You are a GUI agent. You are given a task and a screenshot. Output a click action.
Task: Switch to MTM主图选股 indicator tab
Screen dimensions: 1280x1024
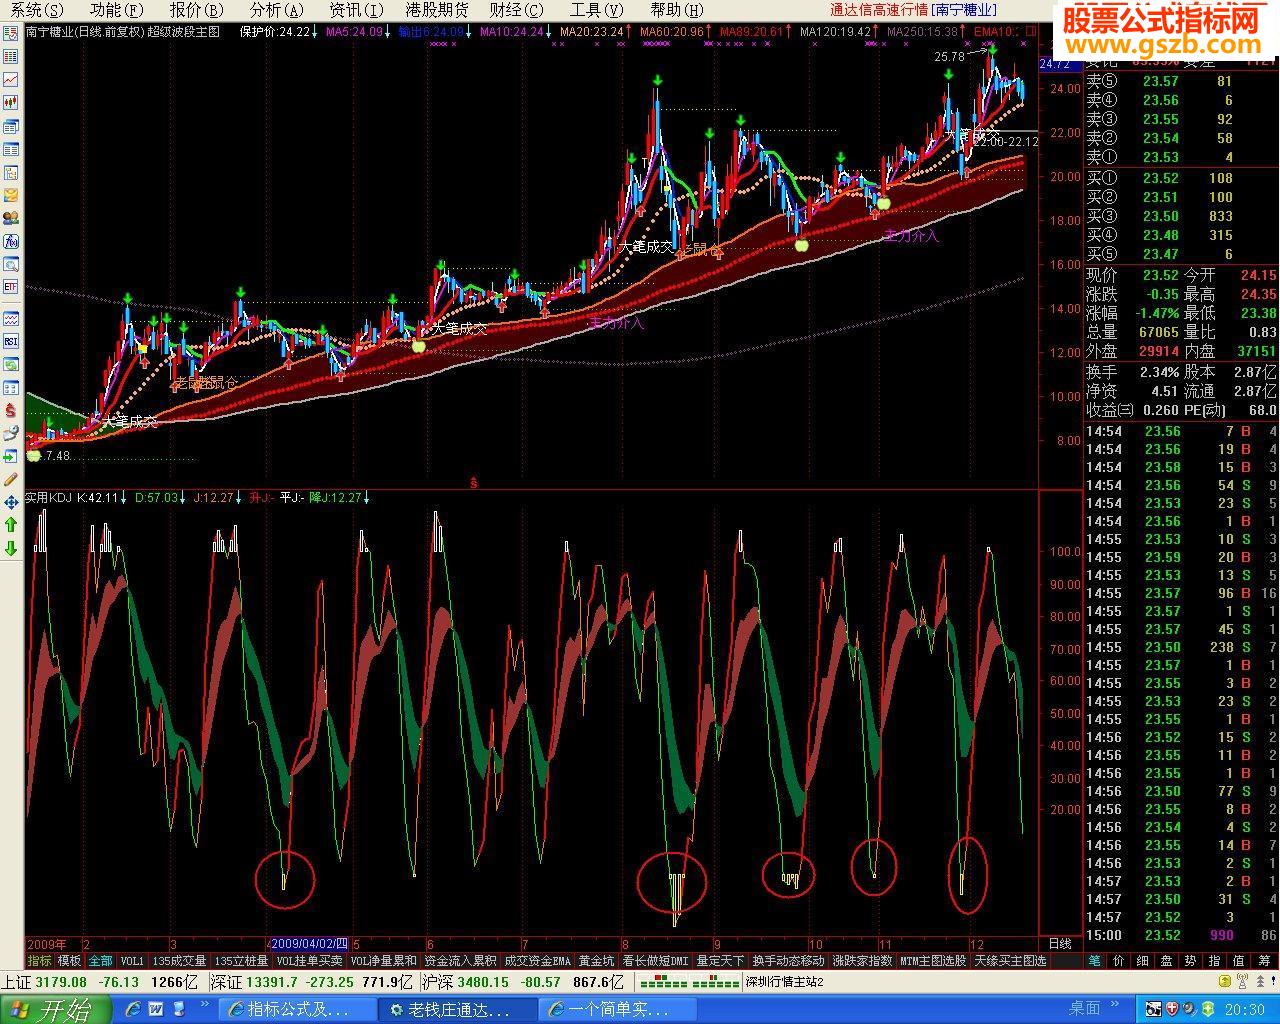[933, 960]
